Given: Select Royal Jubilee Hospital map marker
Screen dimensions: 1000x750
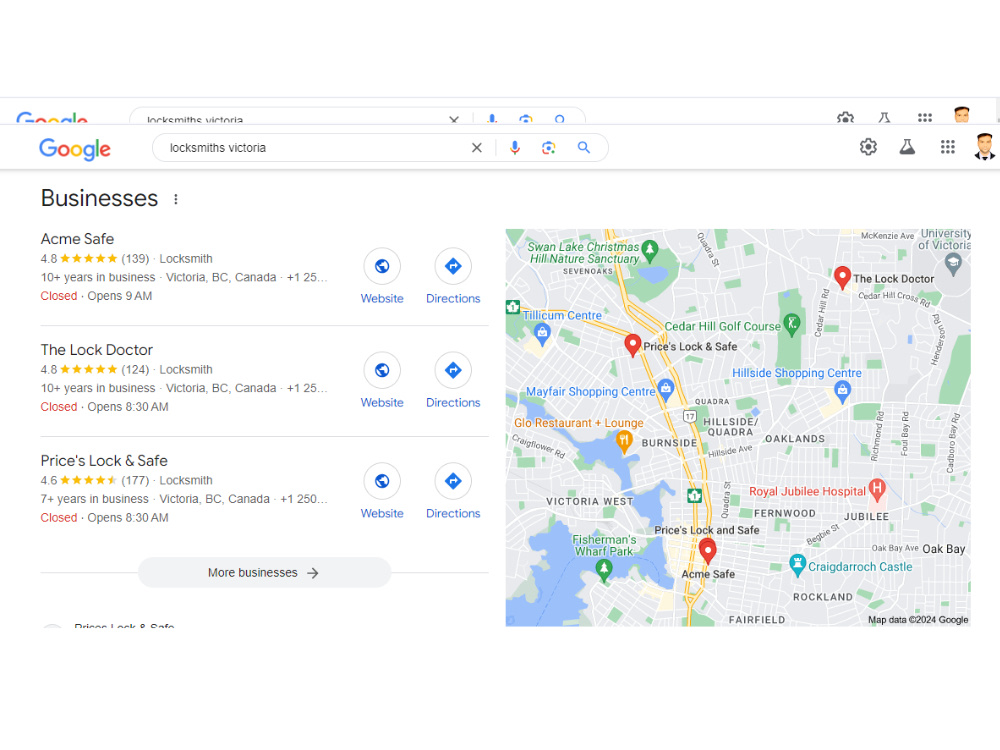Looking at the screenshot, I should point(878,489).
